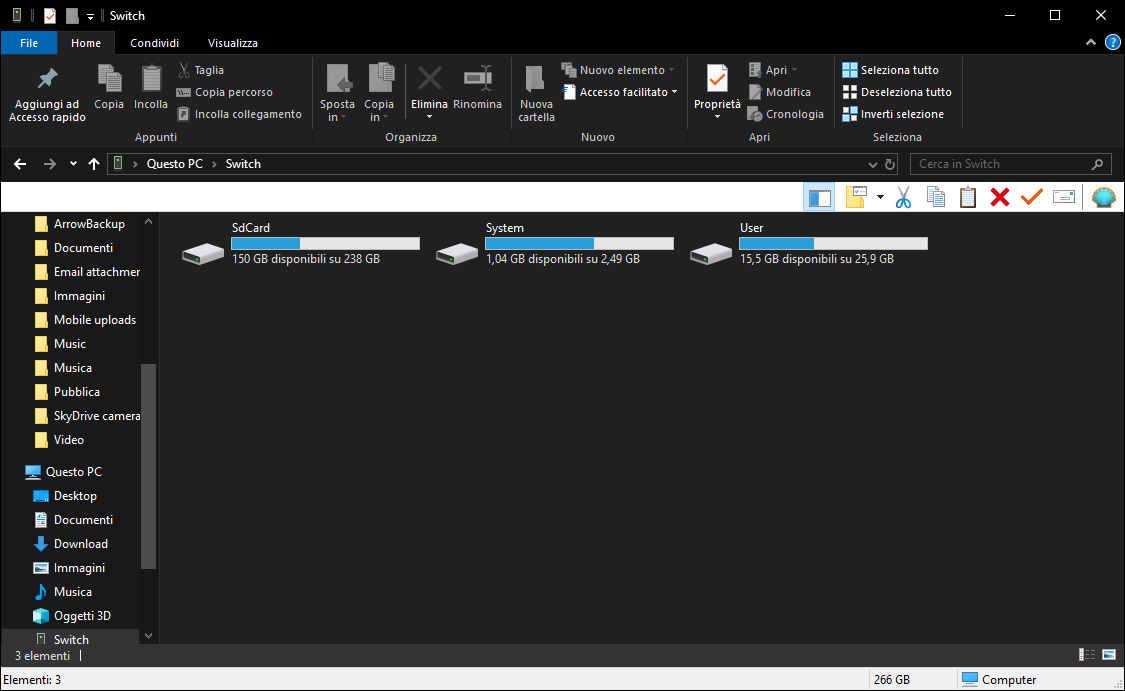
Task: Switch to large icons view in status bar
Action: point(1109,655)
